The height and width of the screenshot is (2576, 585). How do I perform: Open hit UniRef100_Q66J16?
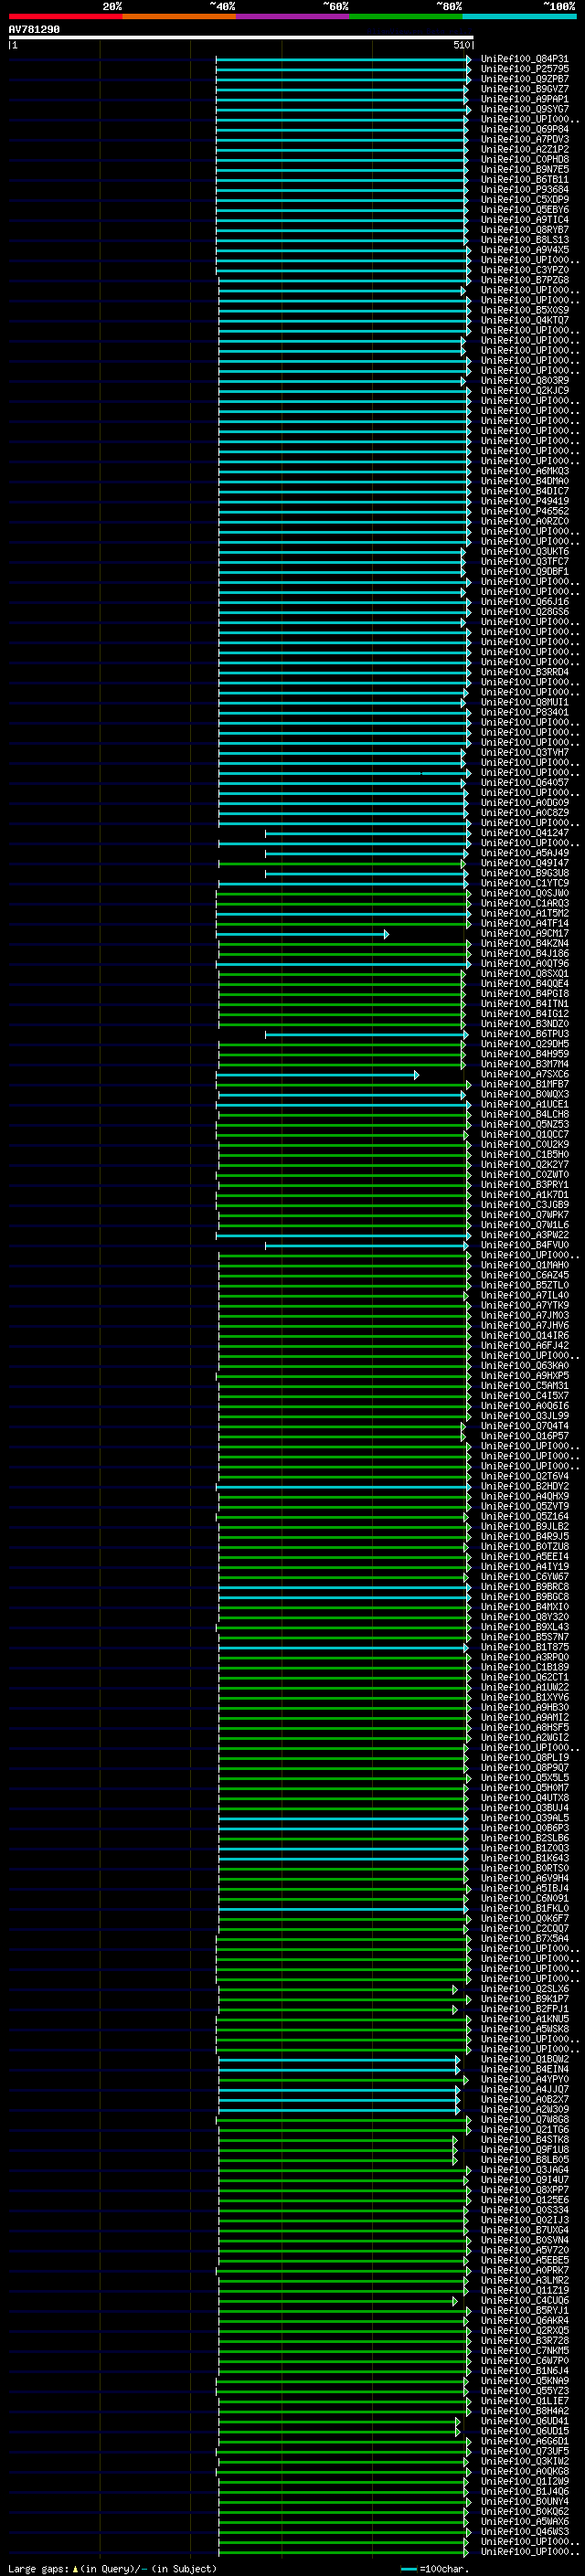click(x=525, y=602)
